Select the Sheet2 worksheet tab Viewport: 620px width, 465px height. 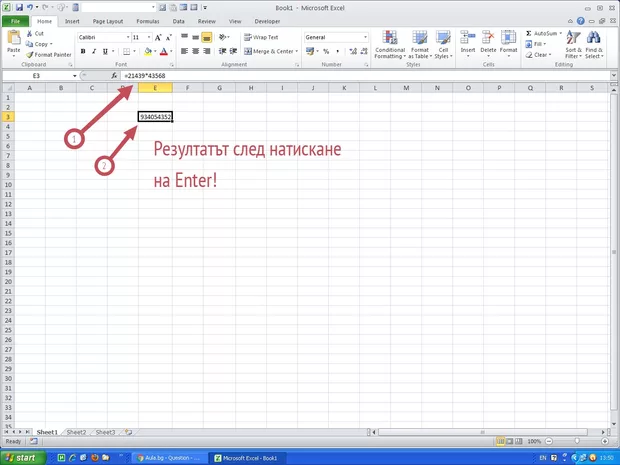tap(75, 432)
